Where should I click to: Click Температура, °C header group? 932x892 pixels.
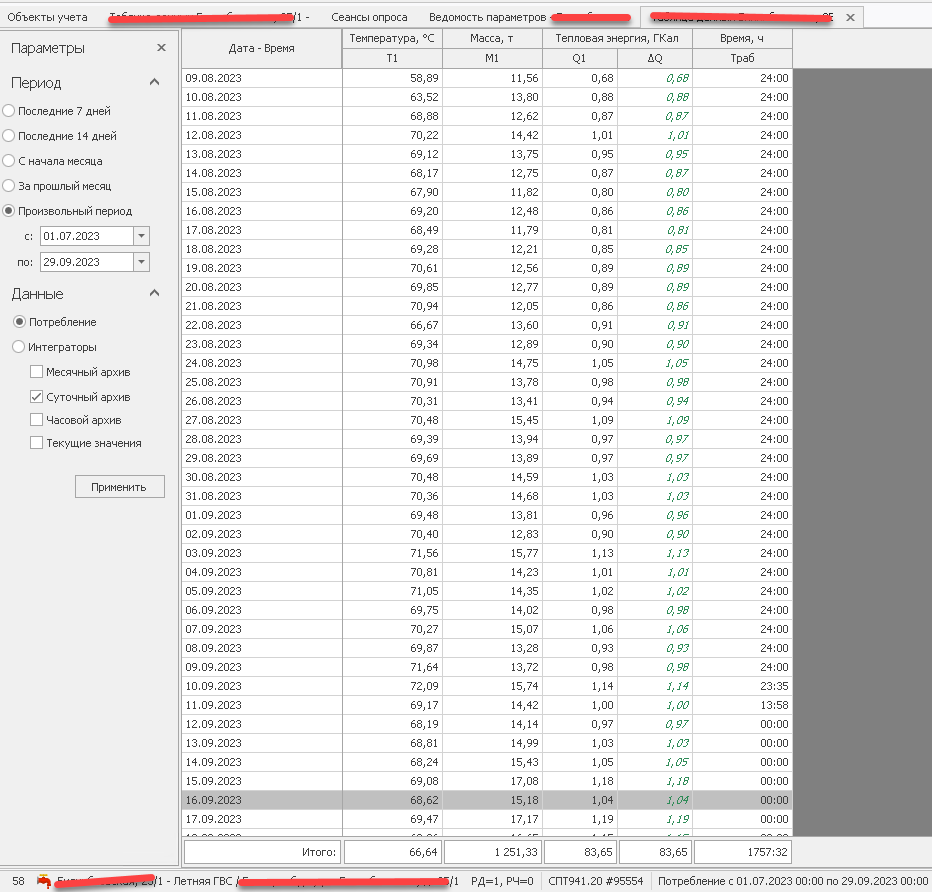pyautogui.click(x=392, y=39)
